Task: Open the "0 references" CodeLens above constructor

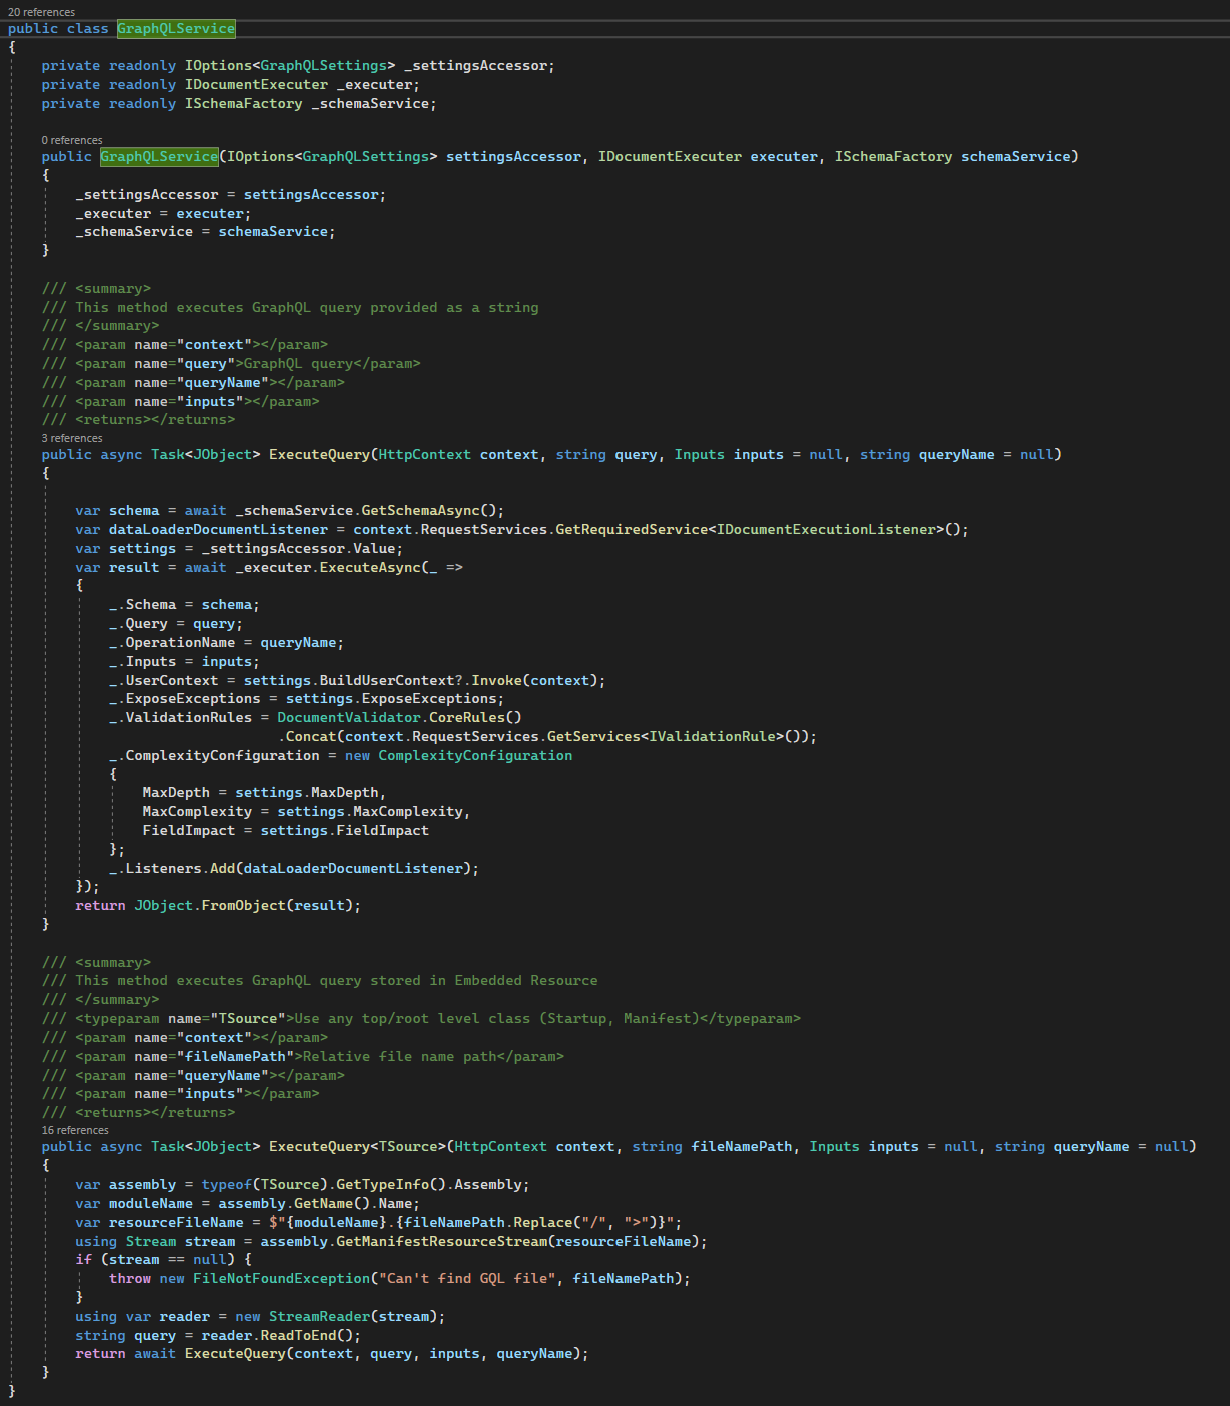Action: pos(72,140)
